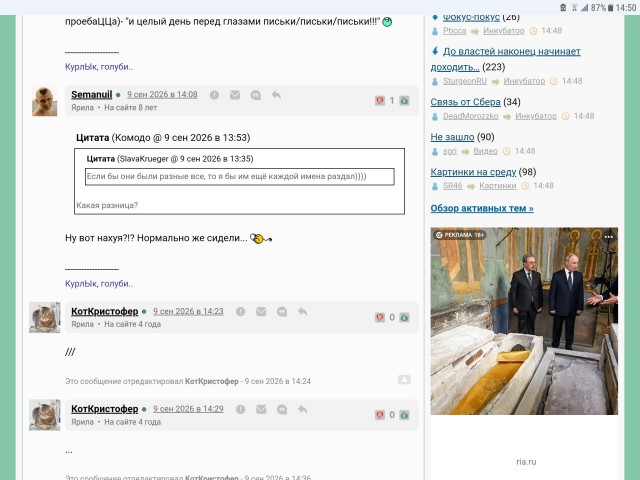The image size is (640, 480).
Task: Open user Pticca profile link
Action: pos(454,31)
